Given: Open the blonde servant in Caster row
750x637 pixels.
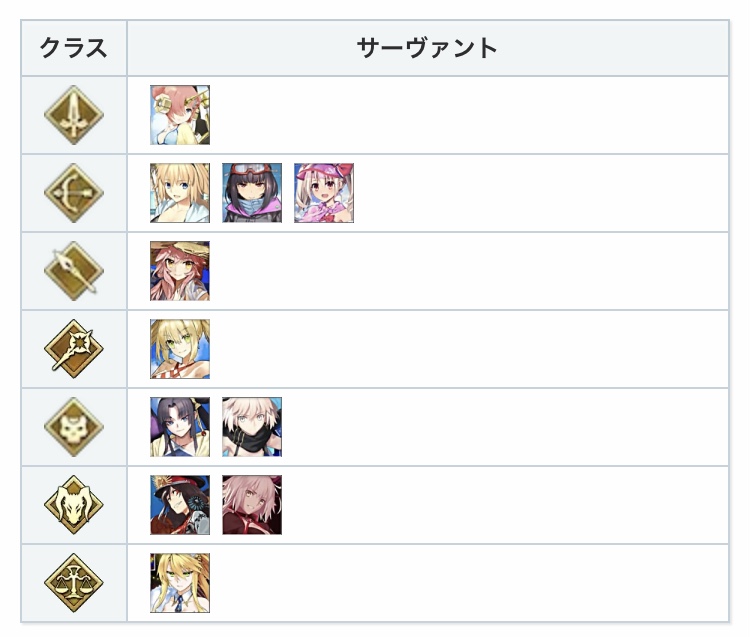Looking at the screenshot, I should click(x=180, y=349).
